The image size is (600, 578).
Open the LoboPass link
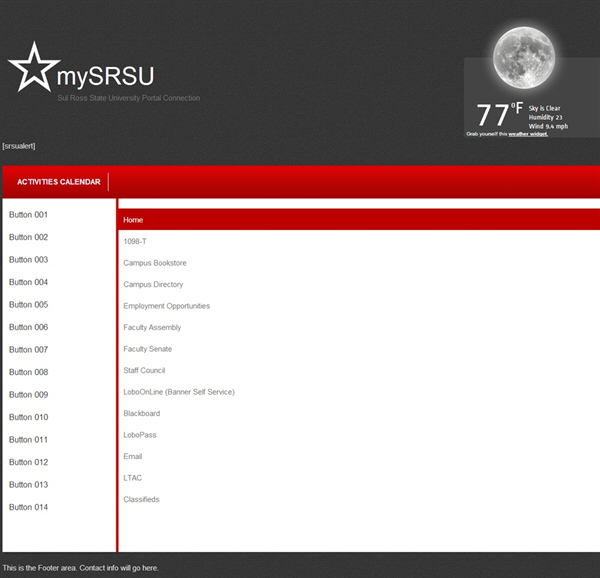[x=140, y=435]
